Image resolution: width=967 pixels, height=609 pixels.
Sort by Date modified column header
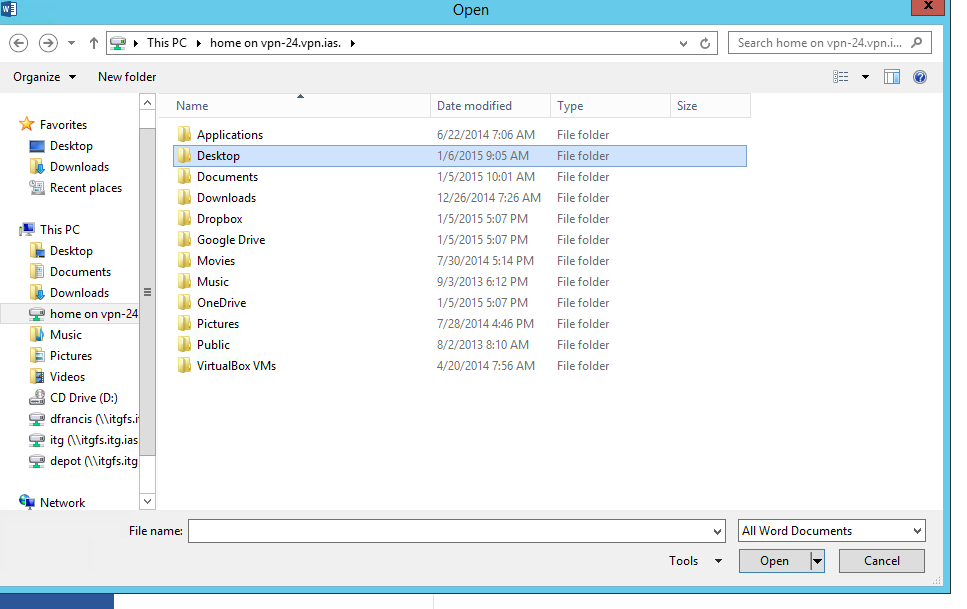click(490, 106)
